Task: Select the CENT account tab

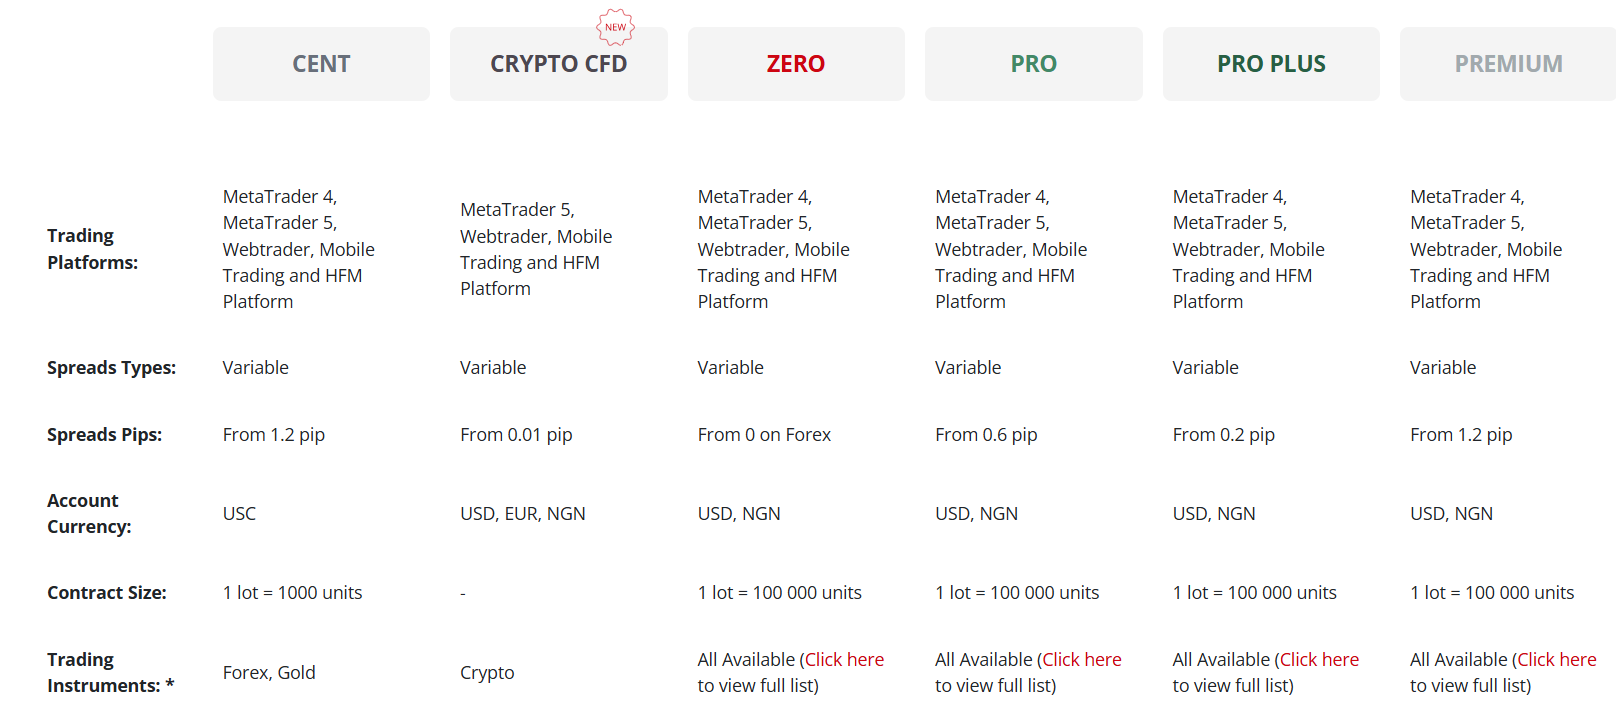Action: tap(321, 64)
